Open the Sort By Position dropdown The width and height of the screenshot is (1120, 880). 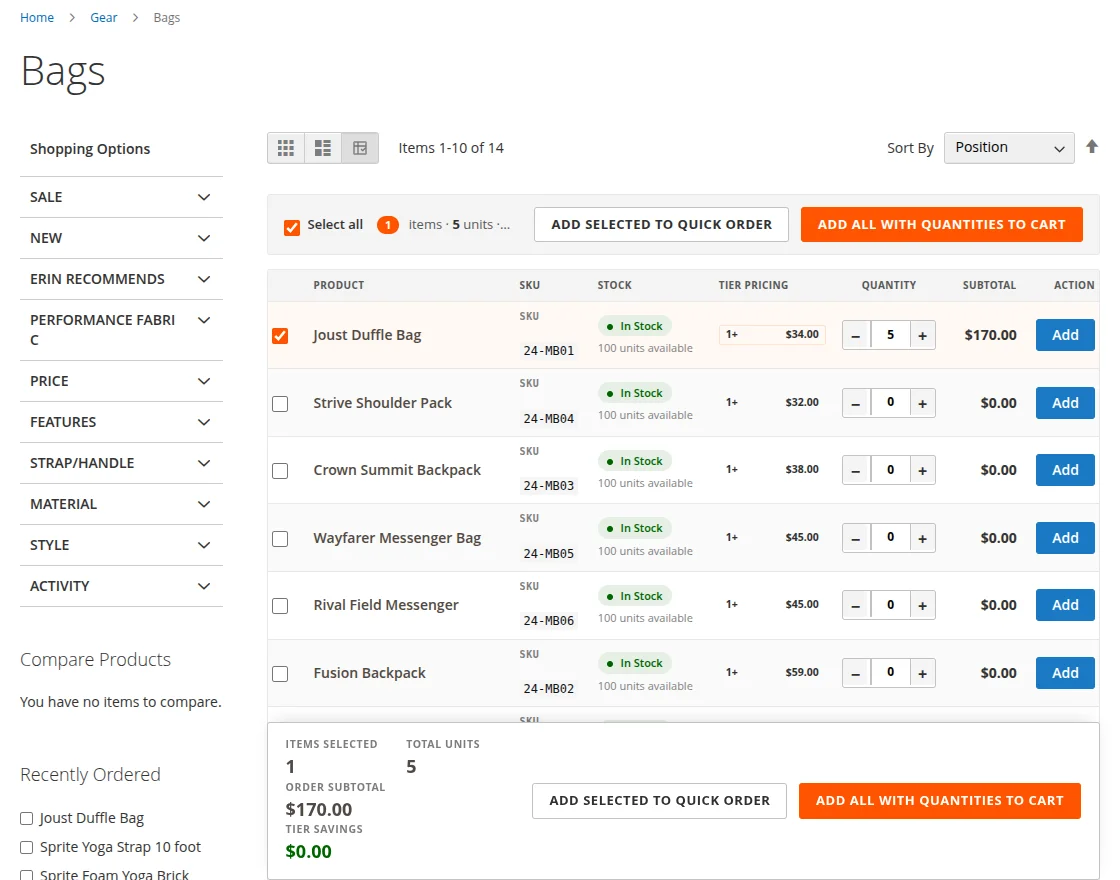point(1009,148)
